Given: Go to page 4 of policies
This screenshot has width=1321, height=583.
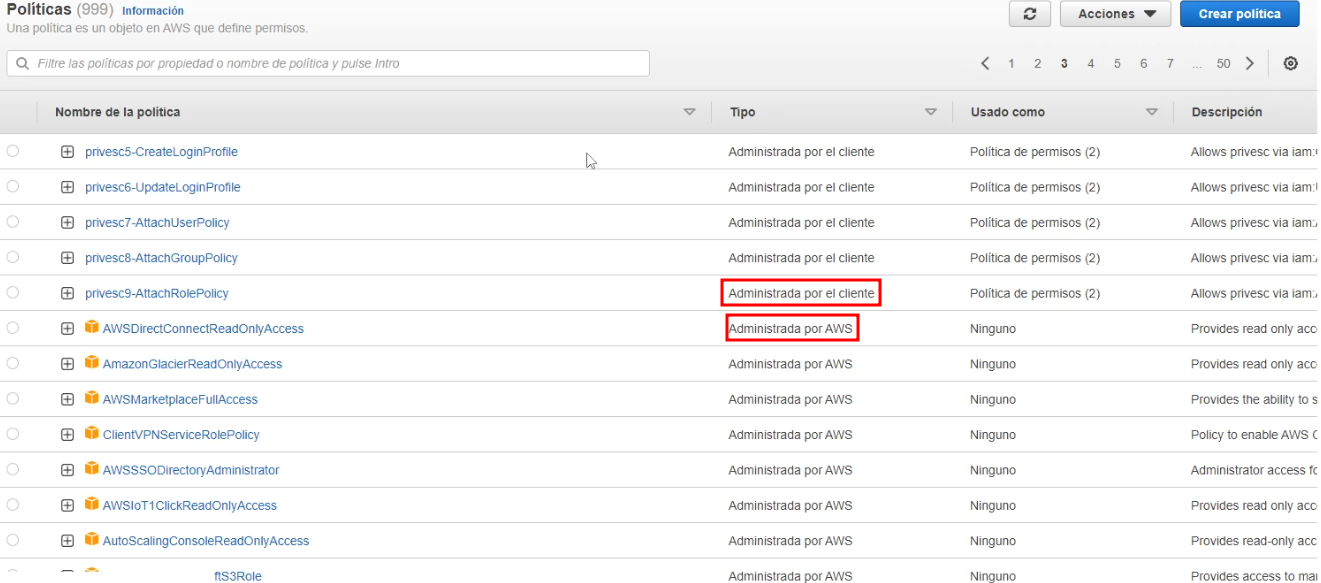Looking at the screenshot, I should pyautogui.click(x=1090, y=64).
